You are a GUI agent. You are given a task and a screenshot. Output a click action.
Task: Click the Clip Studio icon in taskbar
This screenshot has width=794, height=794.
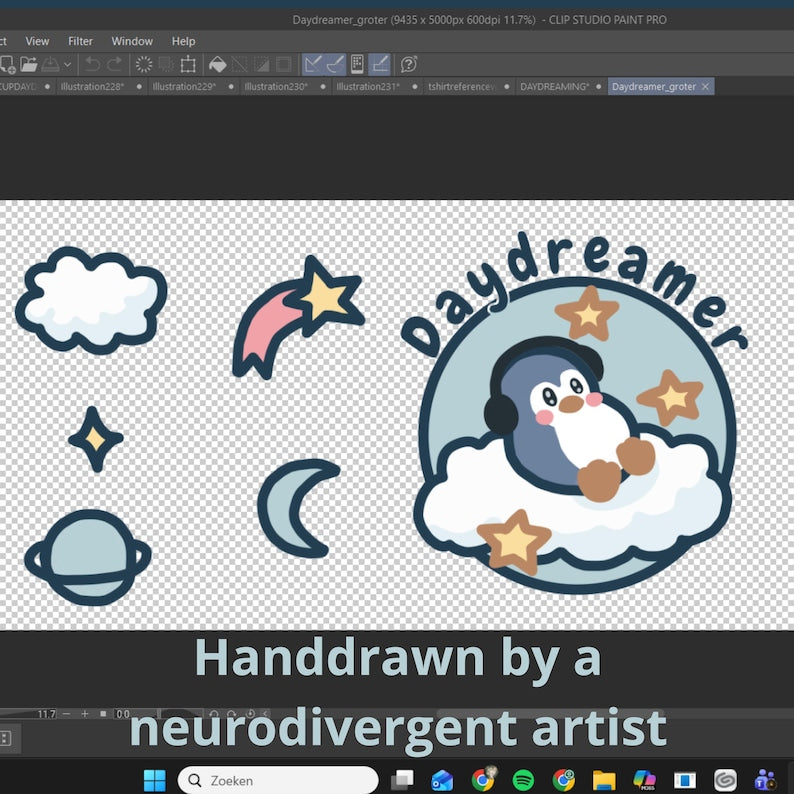725,780
